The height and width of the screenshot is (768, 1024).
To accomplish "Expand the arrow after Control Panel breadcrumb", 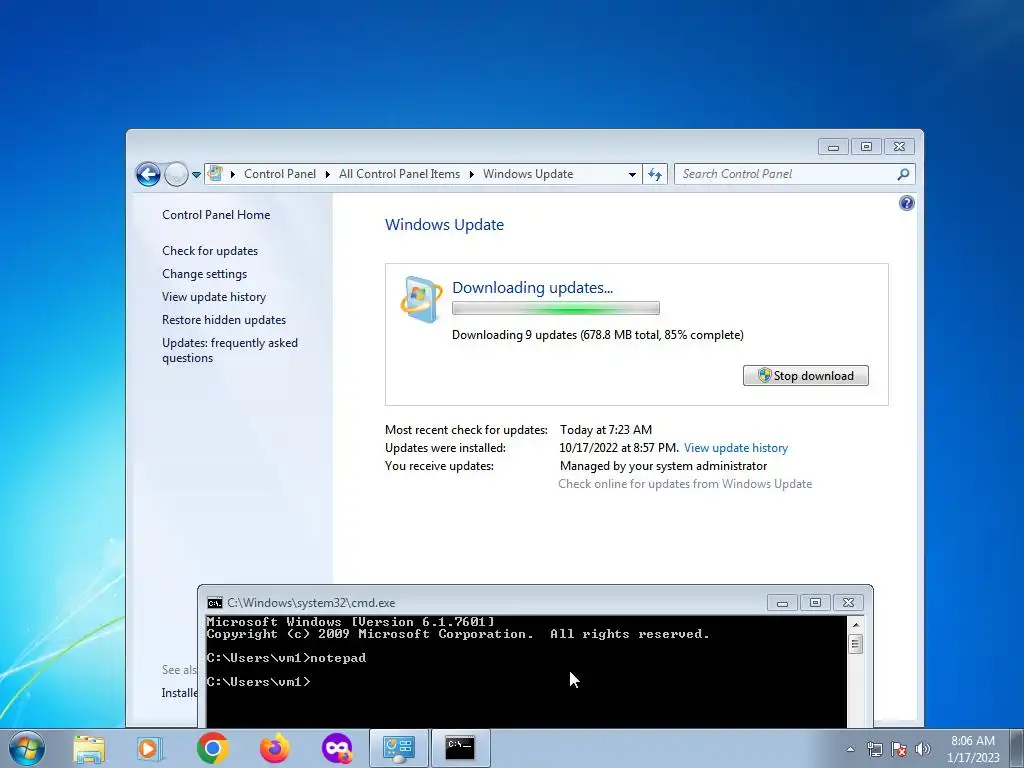I will click(328, 174).
